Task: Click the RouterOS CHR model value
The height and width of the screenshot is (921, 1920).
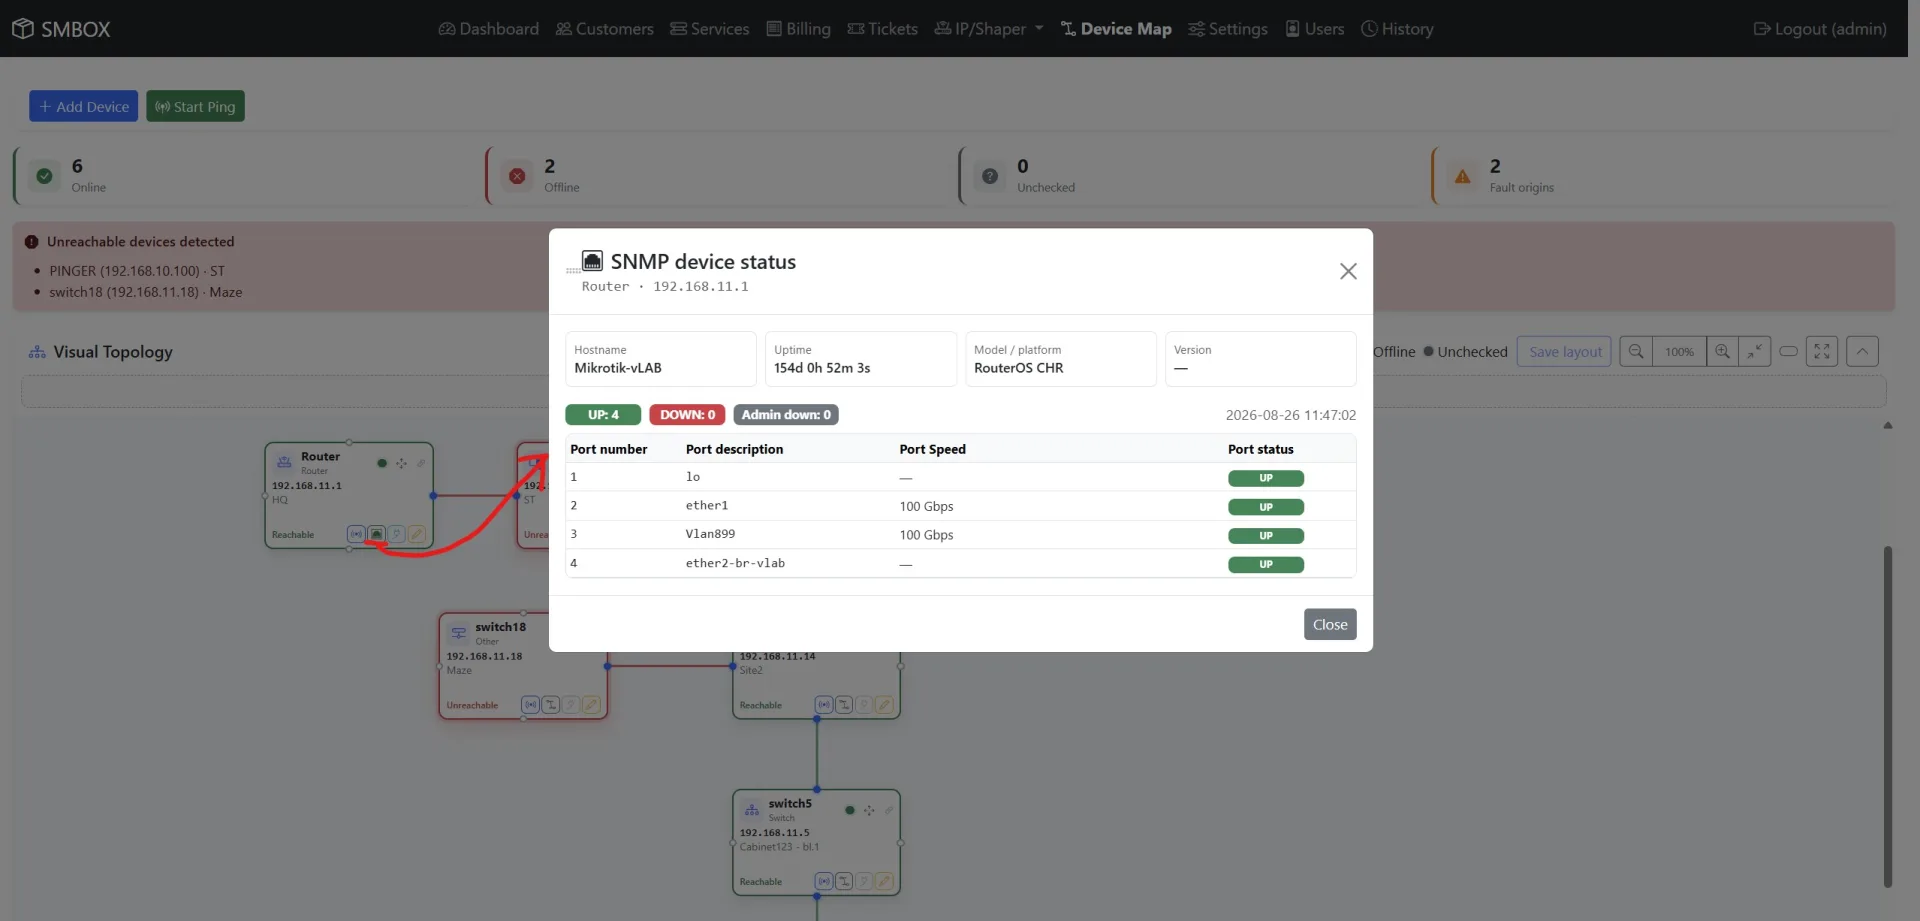Action: [x=1019, y=368]
